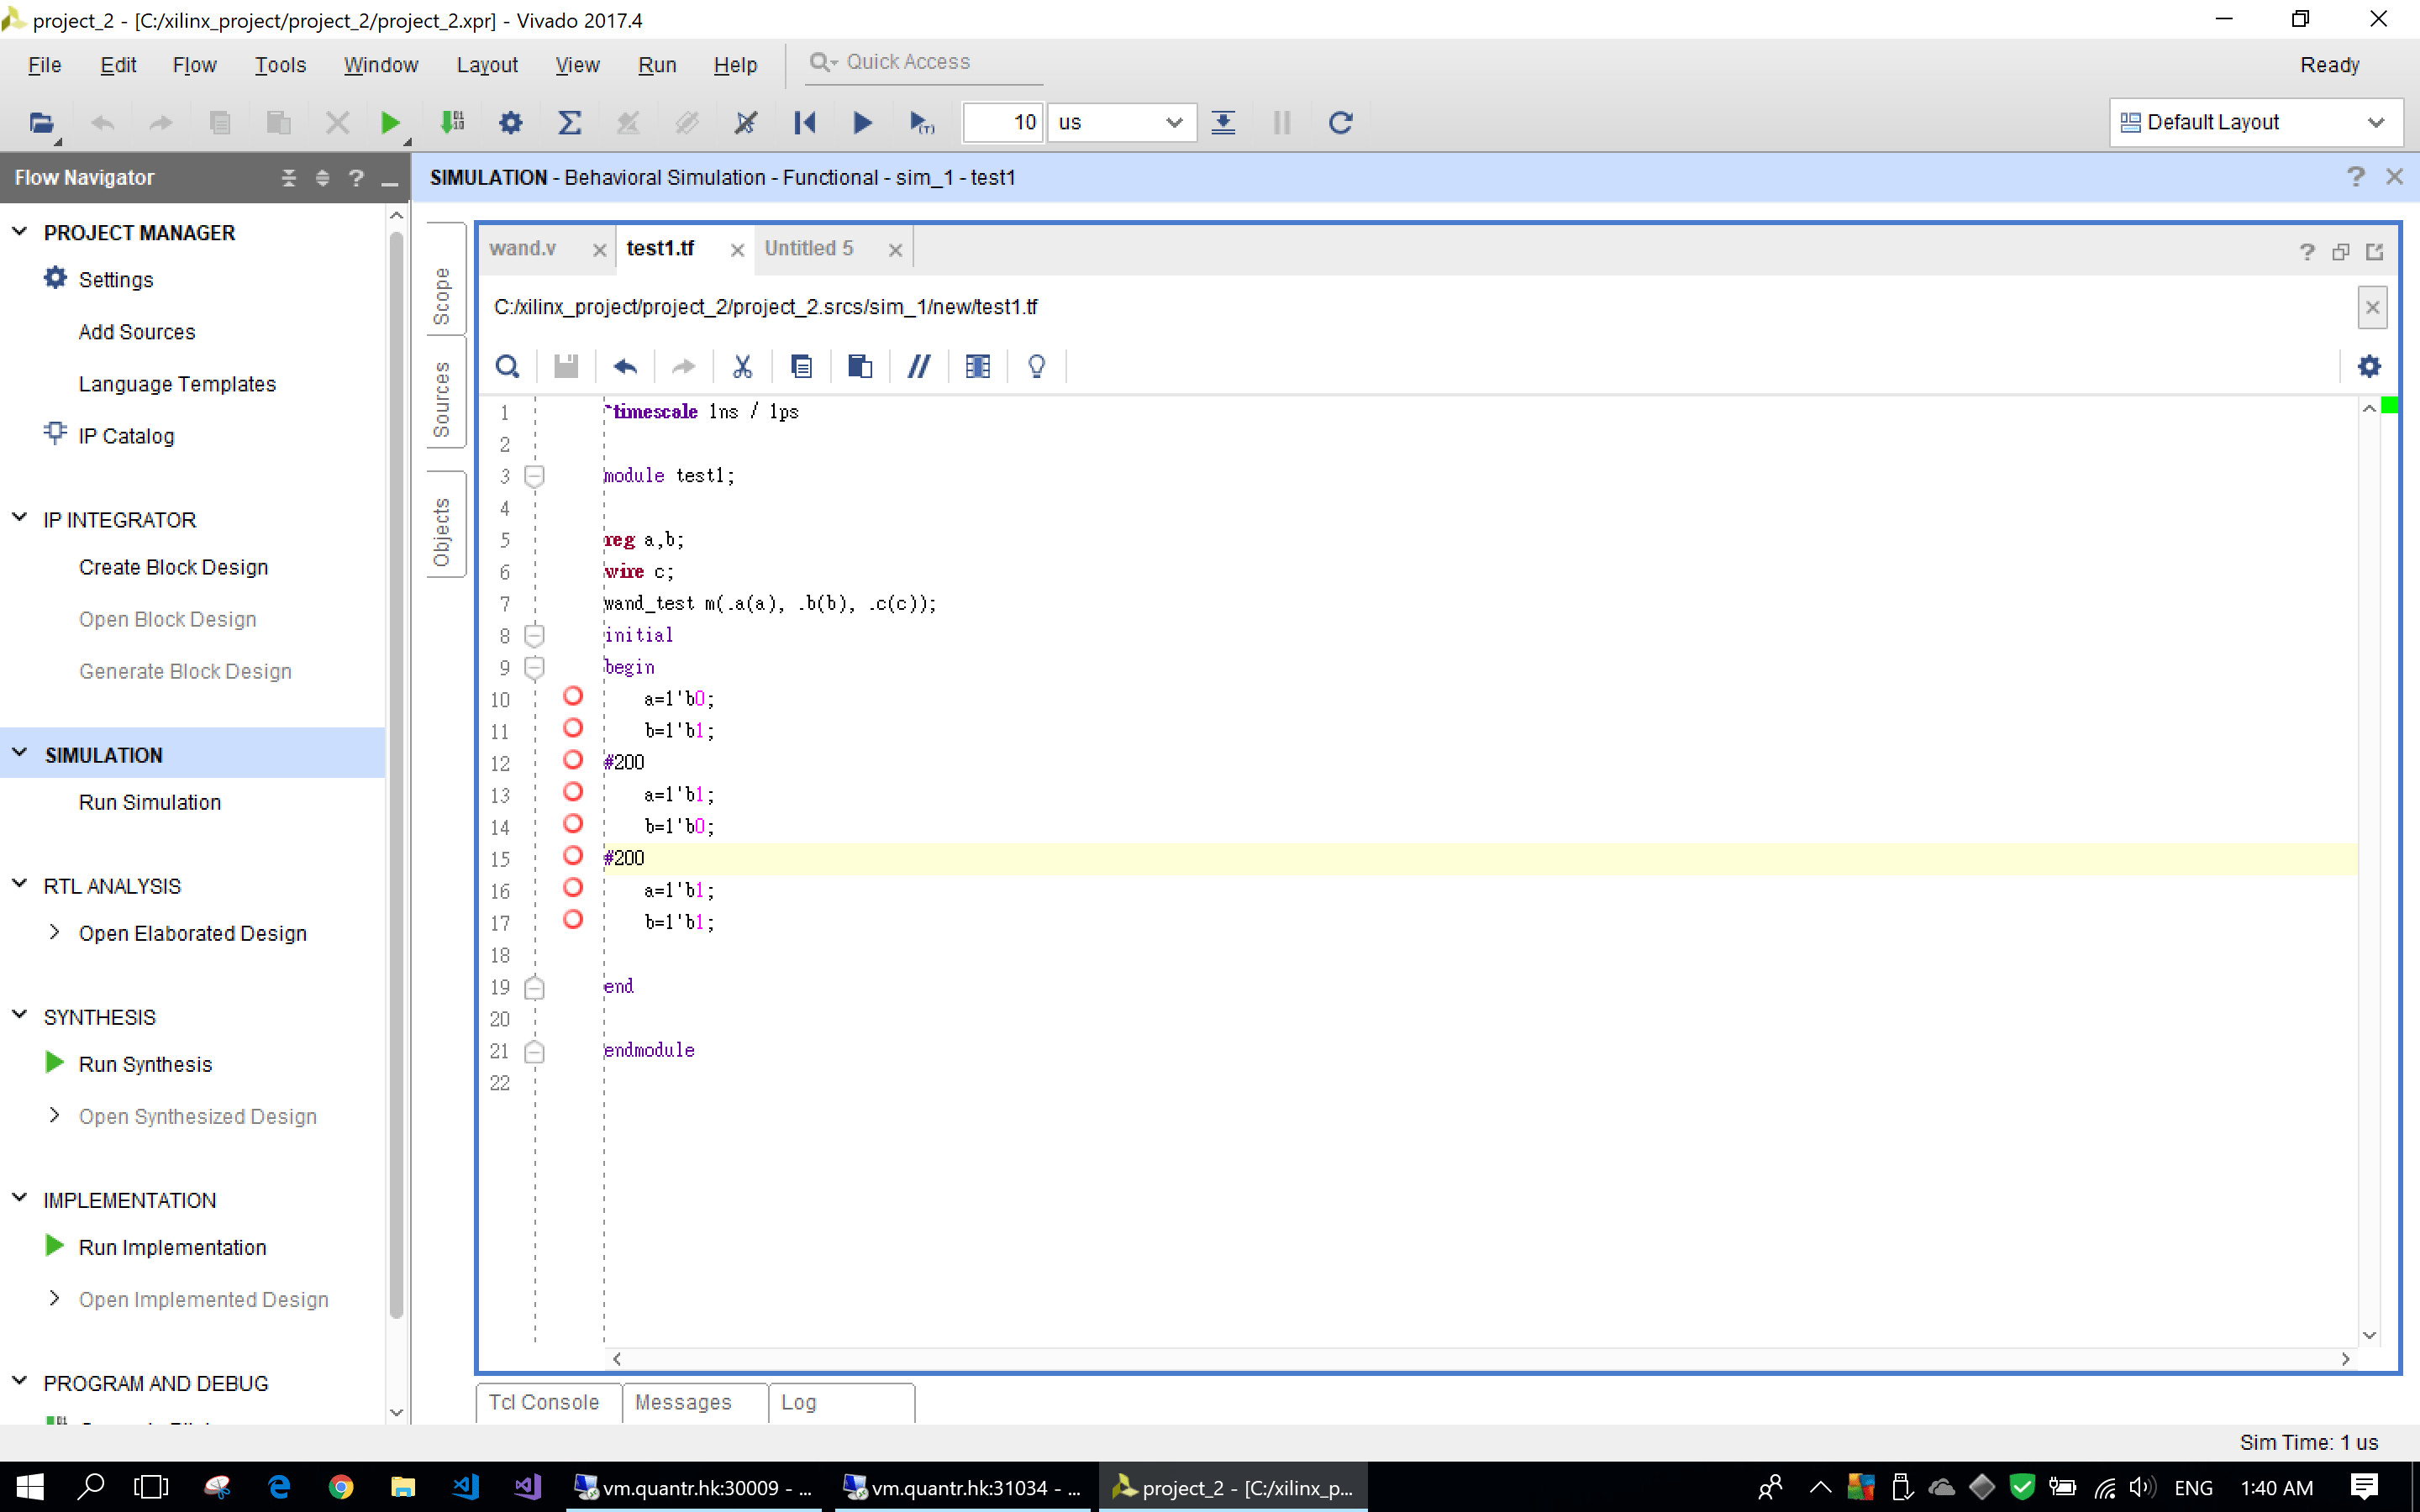The width and height of the screenshot is (2420, 1512).
Task: Toggle breakpoint on line 14
Action: pyautogui.click(x=573, y=824)
